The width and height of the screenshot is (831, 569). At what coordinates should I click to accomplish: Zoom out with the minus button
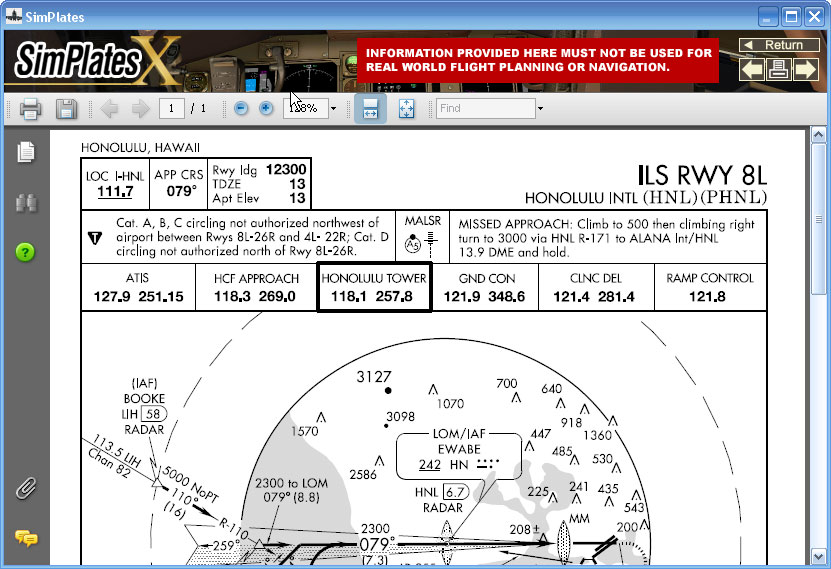(x=241, y=109)
